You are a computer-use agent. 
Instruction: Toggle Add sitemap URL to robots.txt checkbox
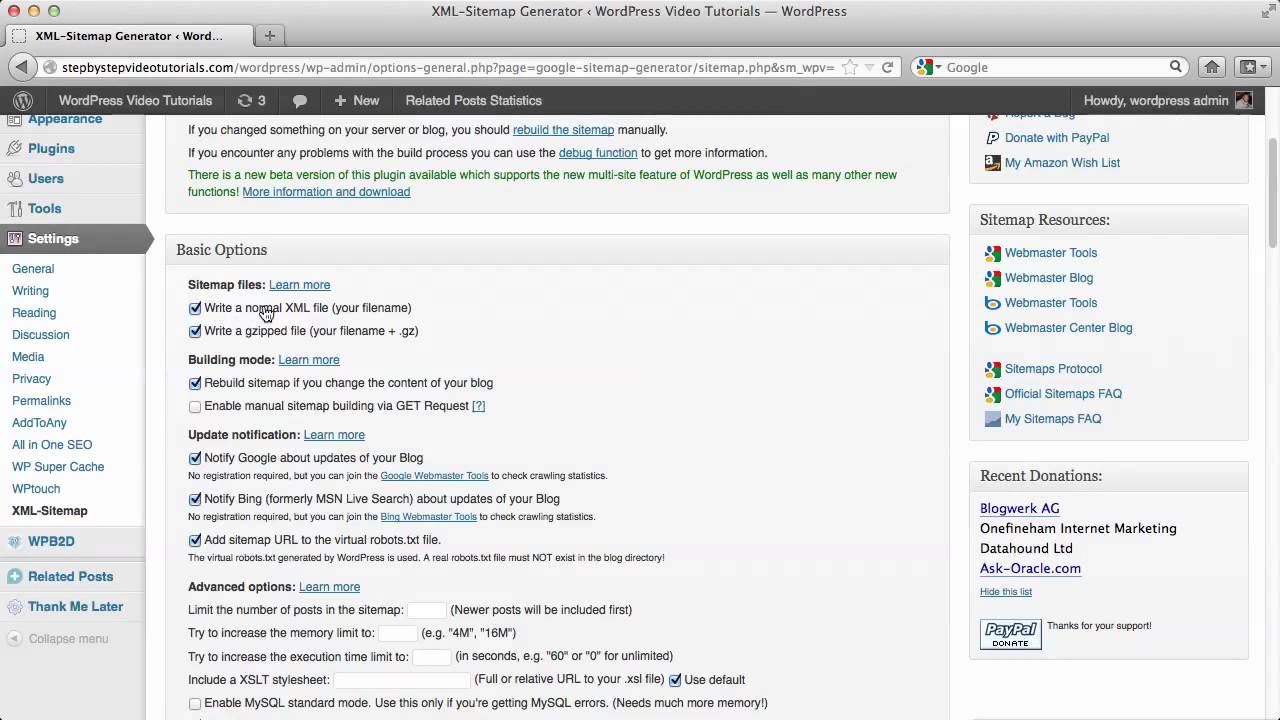pos(195,540)
